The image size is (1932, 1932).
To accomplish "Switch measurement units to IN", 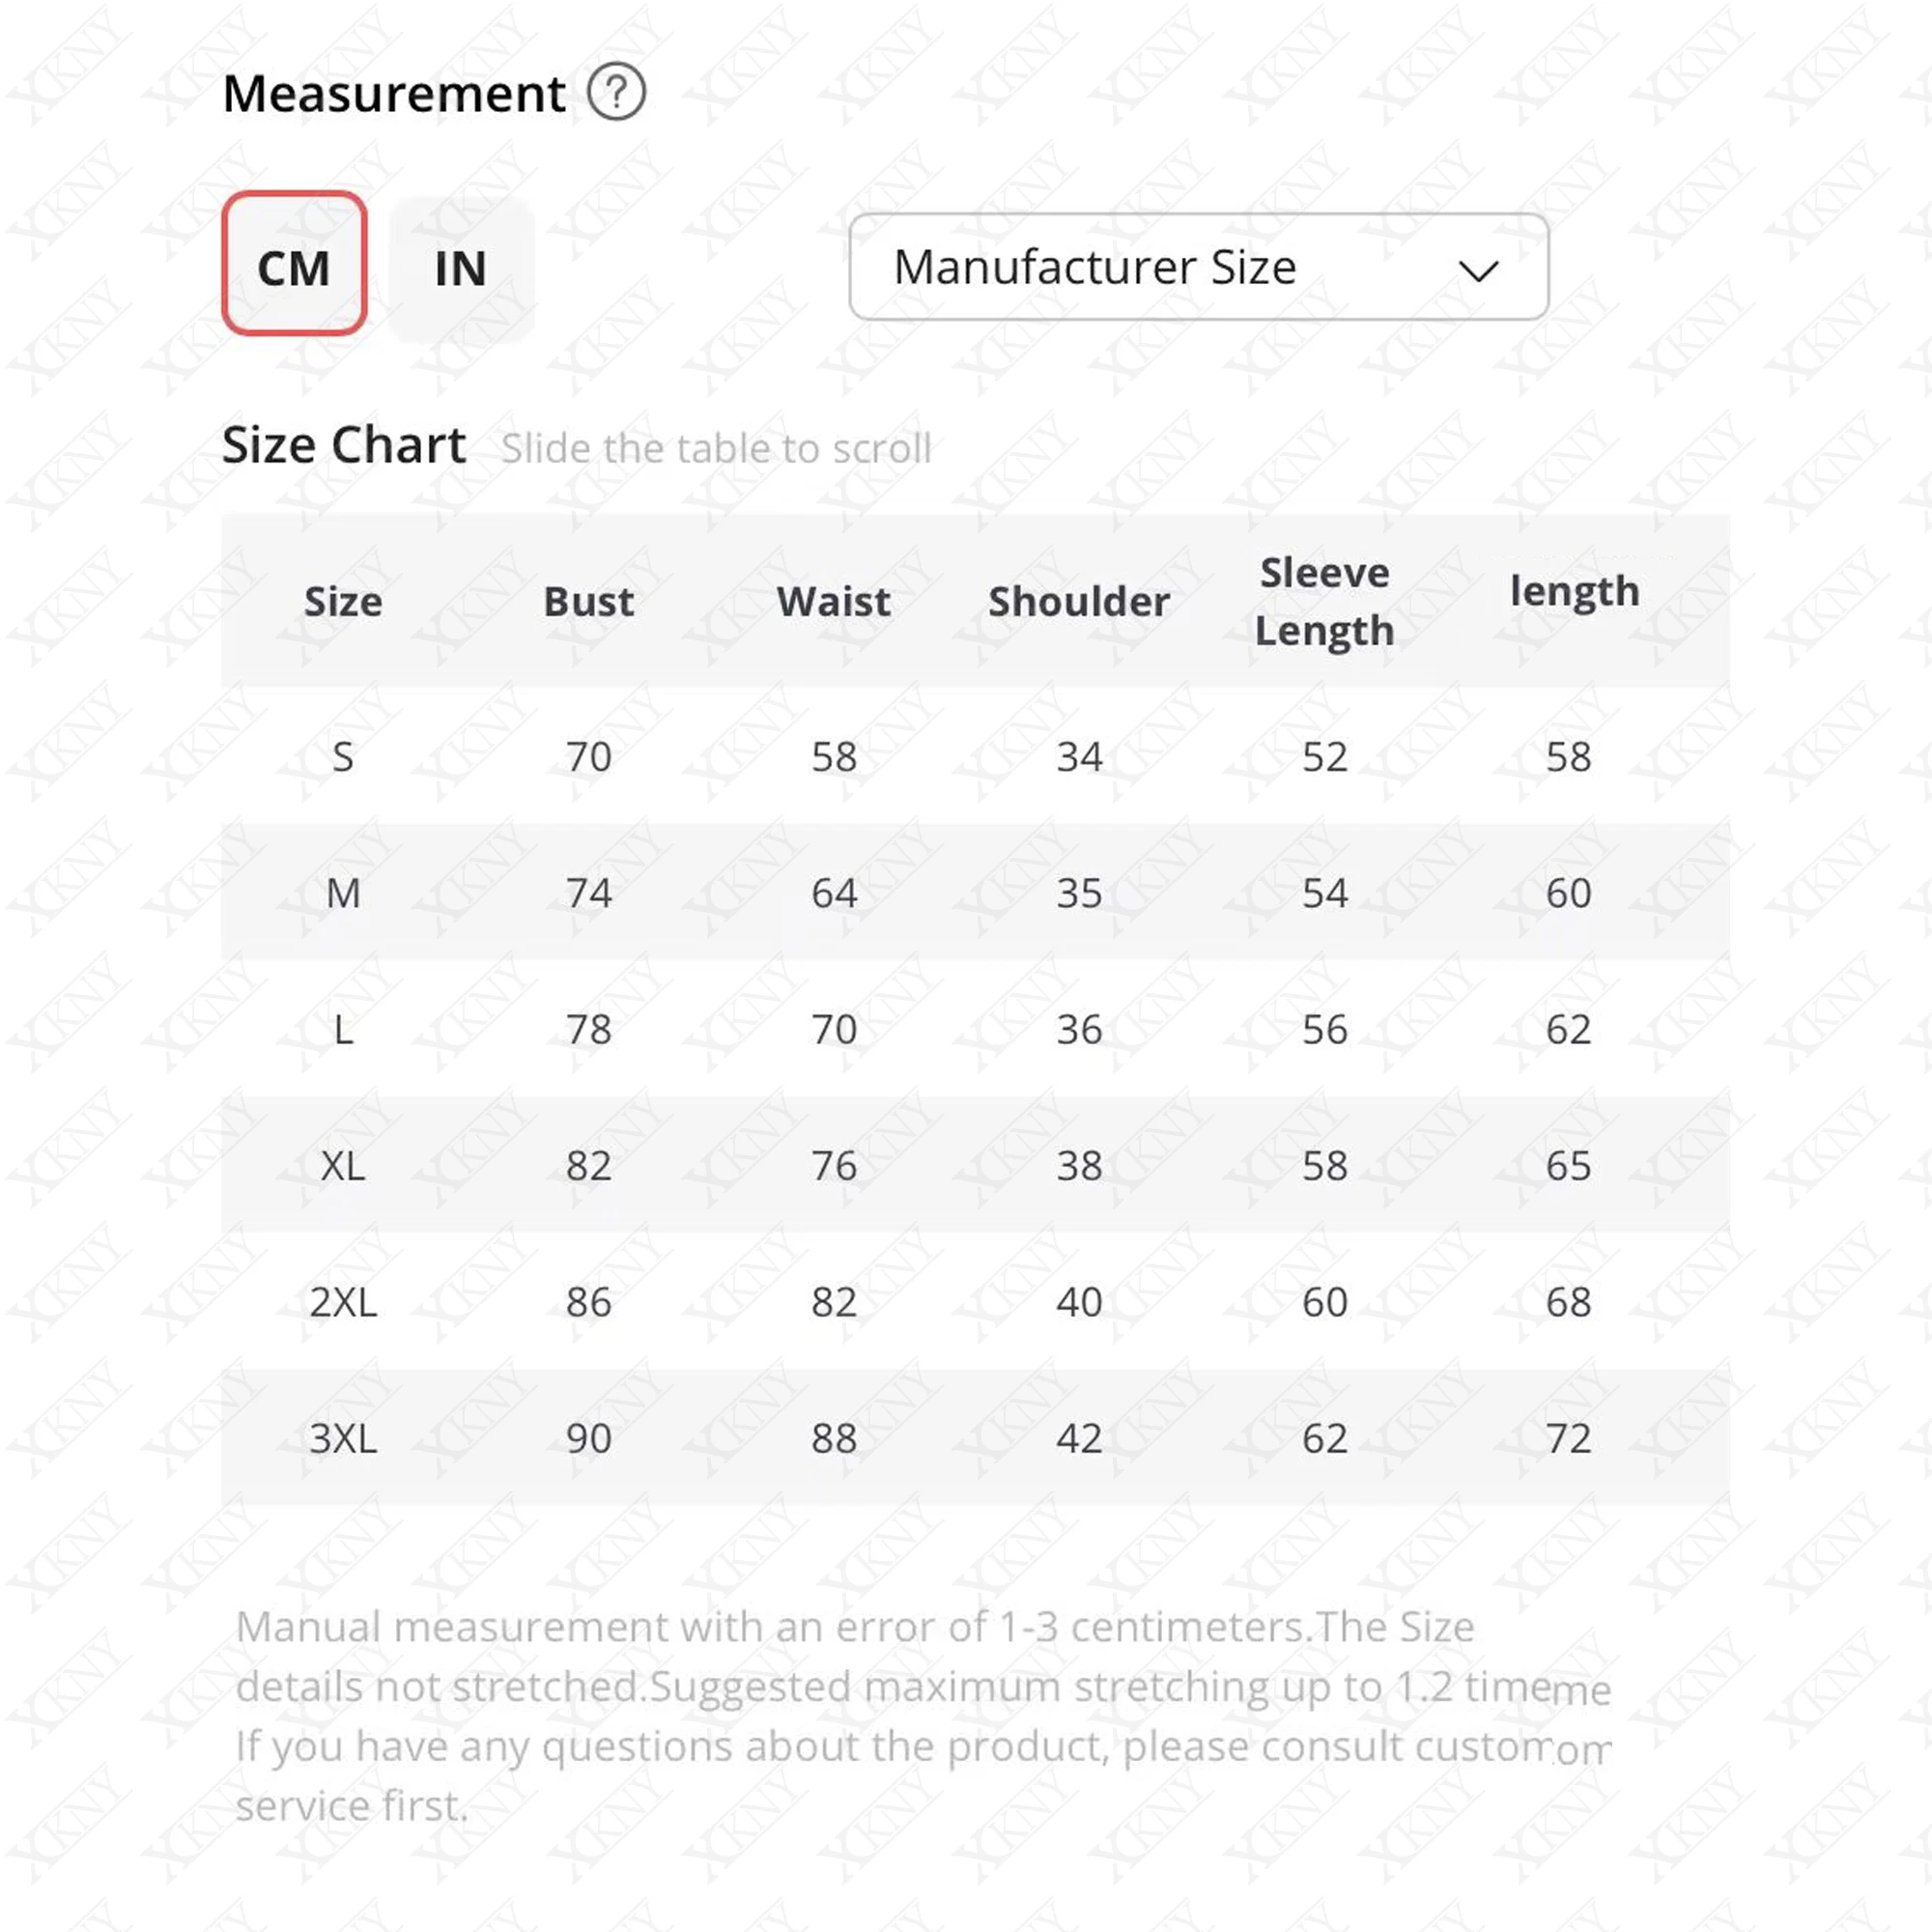I will coord(461,268).
